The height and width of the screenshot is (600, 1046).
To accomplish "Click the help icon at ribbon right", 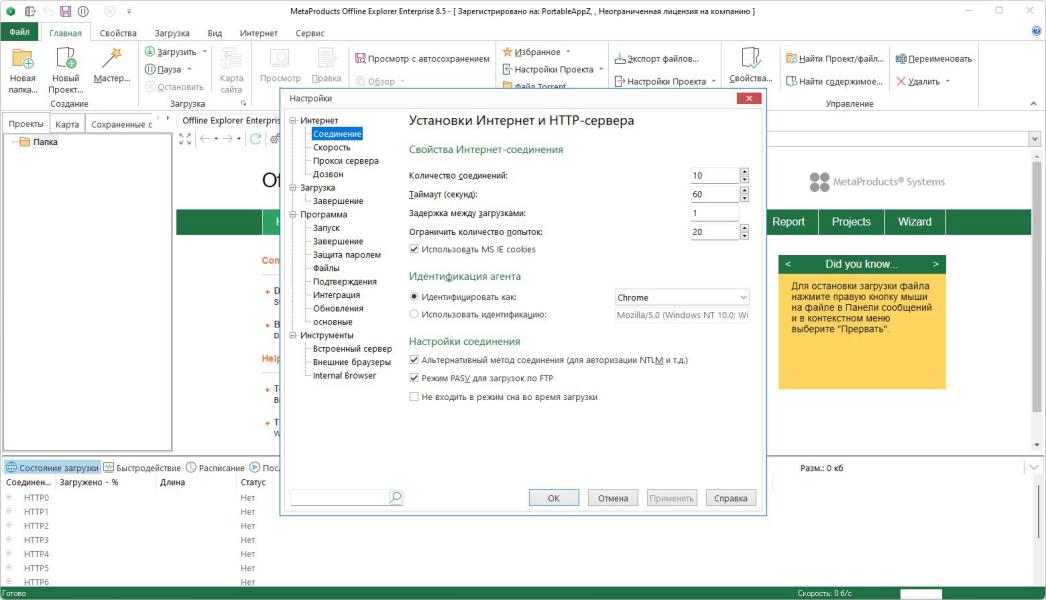I will click(x=1036, y=31).
